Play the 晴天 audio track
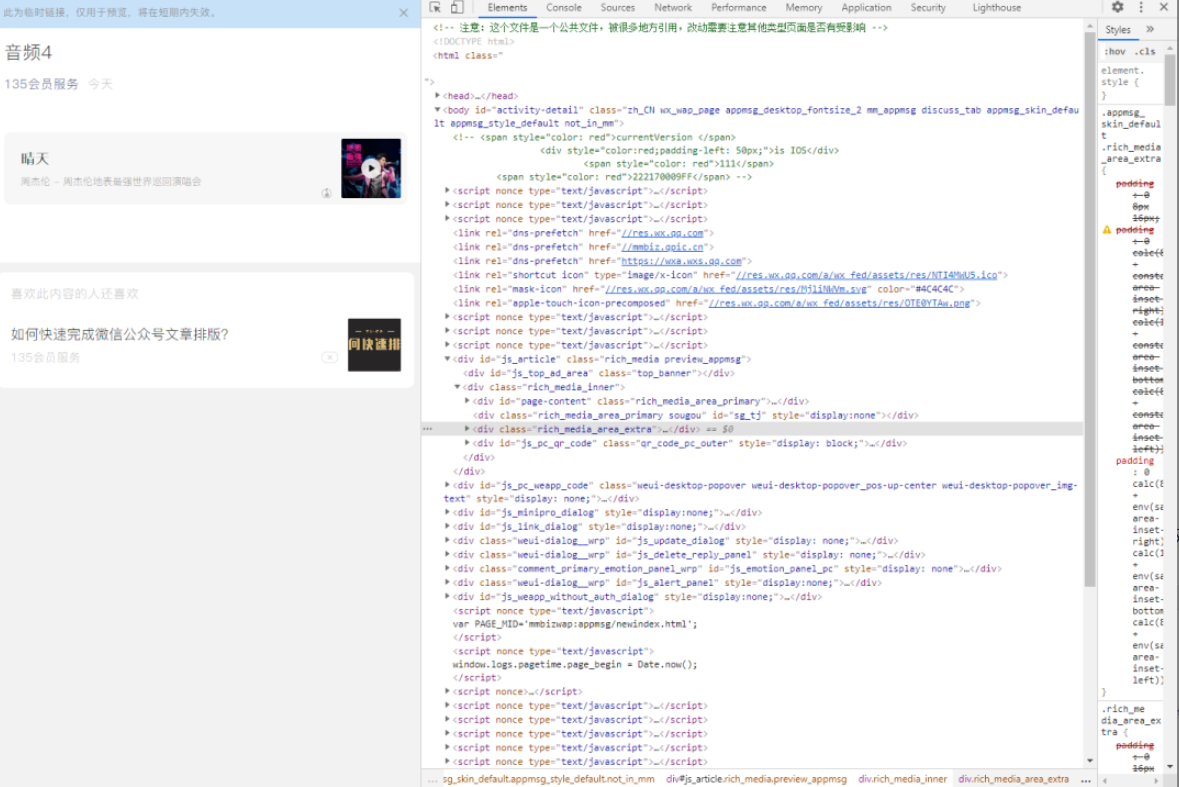1179x787 pixels. click(371, 168)
